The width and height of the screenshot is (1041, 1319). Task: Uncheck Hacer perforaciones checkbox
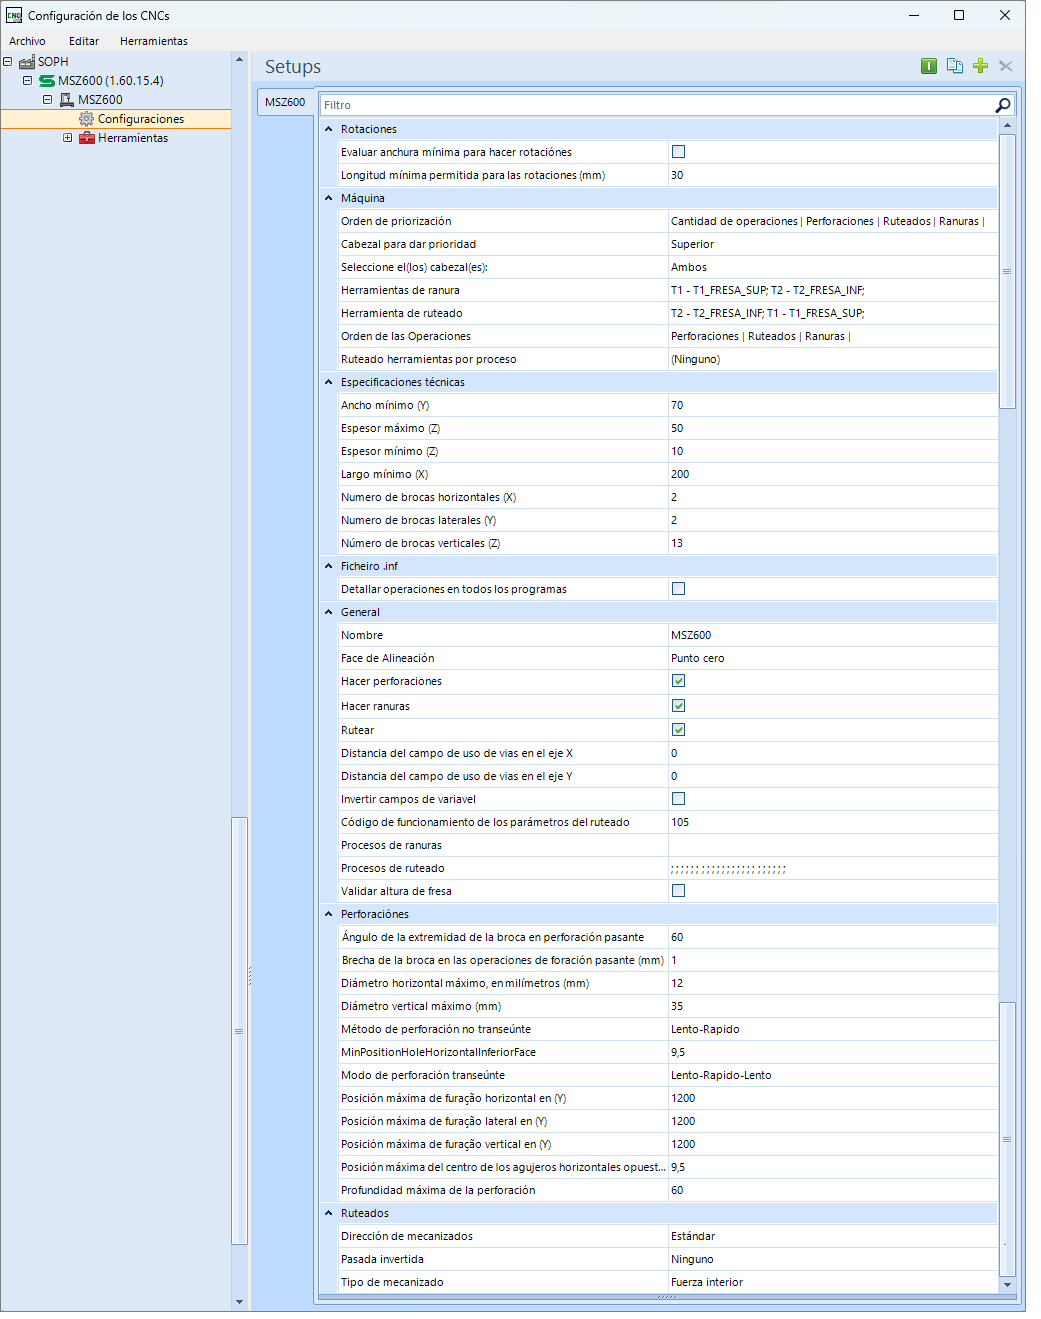678,681
